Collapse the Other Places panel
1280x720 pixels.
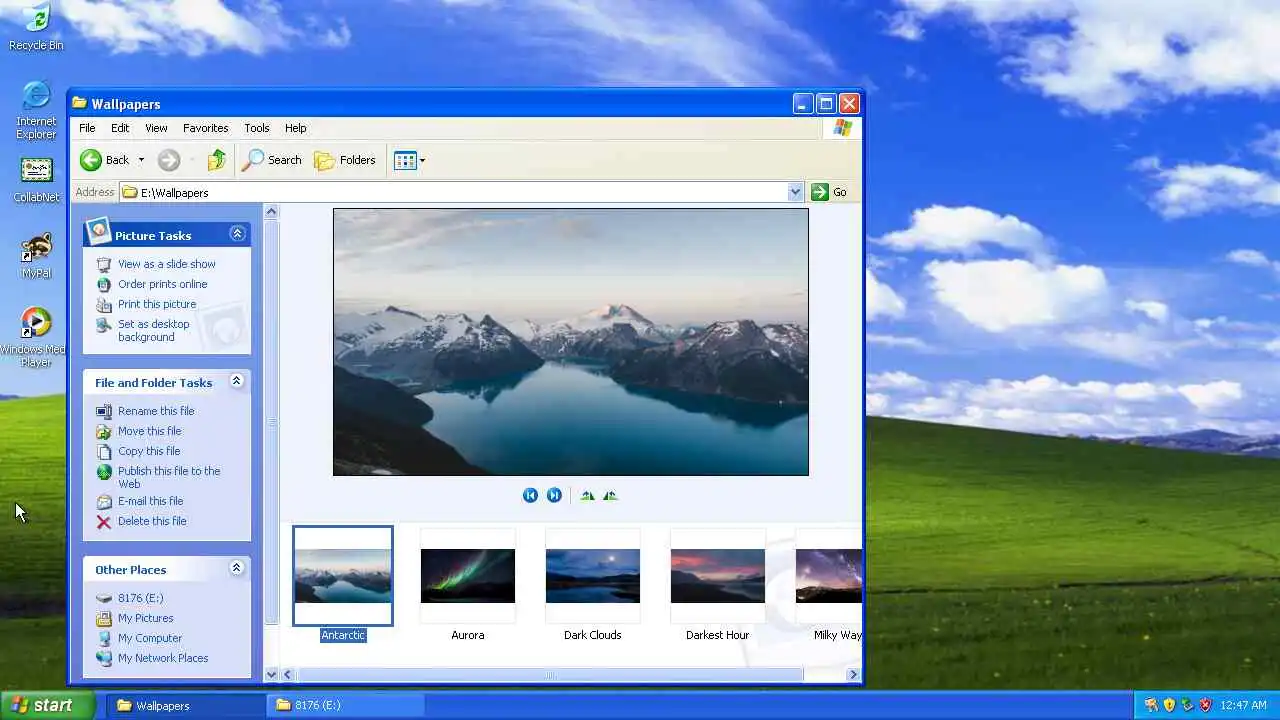coord(237,568)
